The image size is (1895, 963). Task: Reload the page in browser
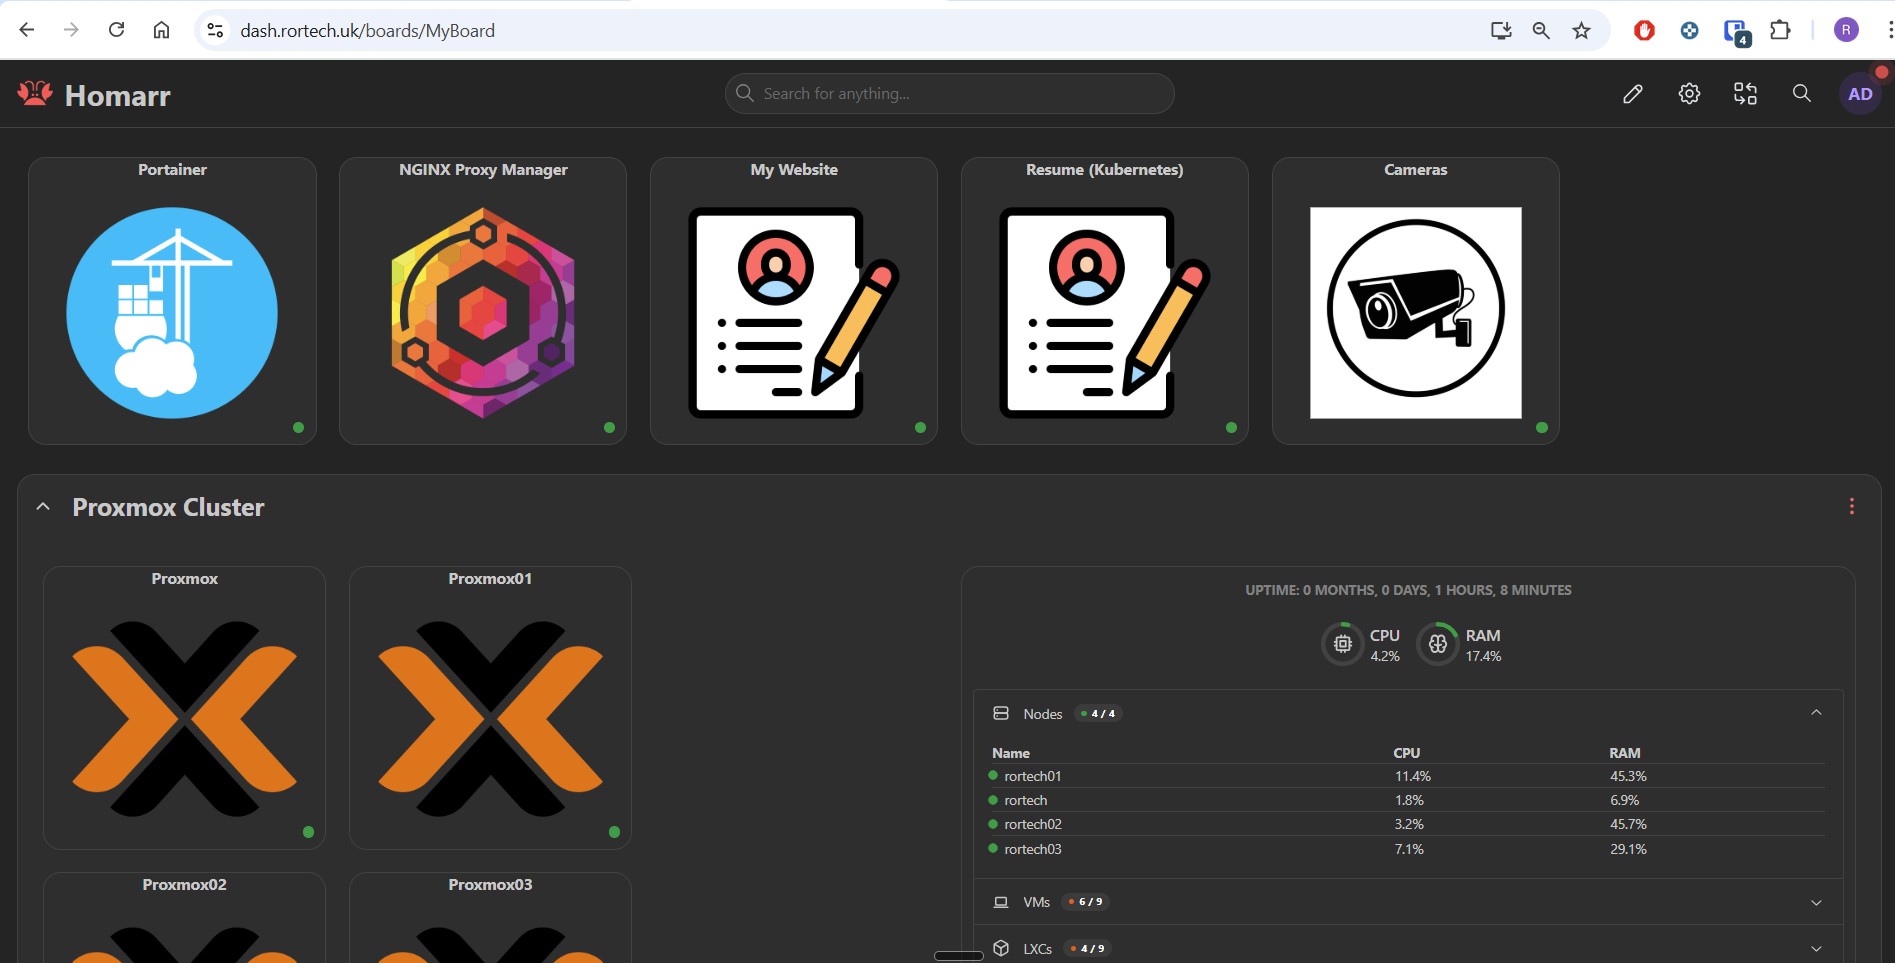[116, 30]
